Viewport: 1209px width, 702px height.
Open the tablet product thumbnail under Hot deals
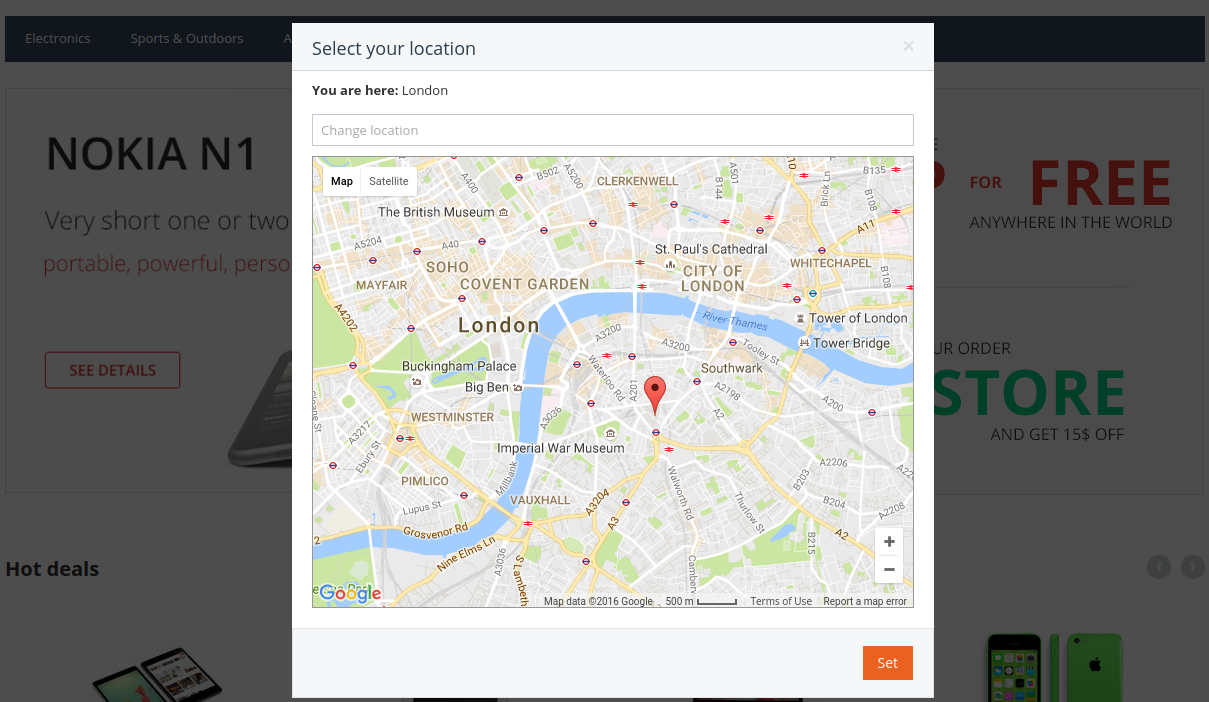pyautogui.click(x=157, y=675)
